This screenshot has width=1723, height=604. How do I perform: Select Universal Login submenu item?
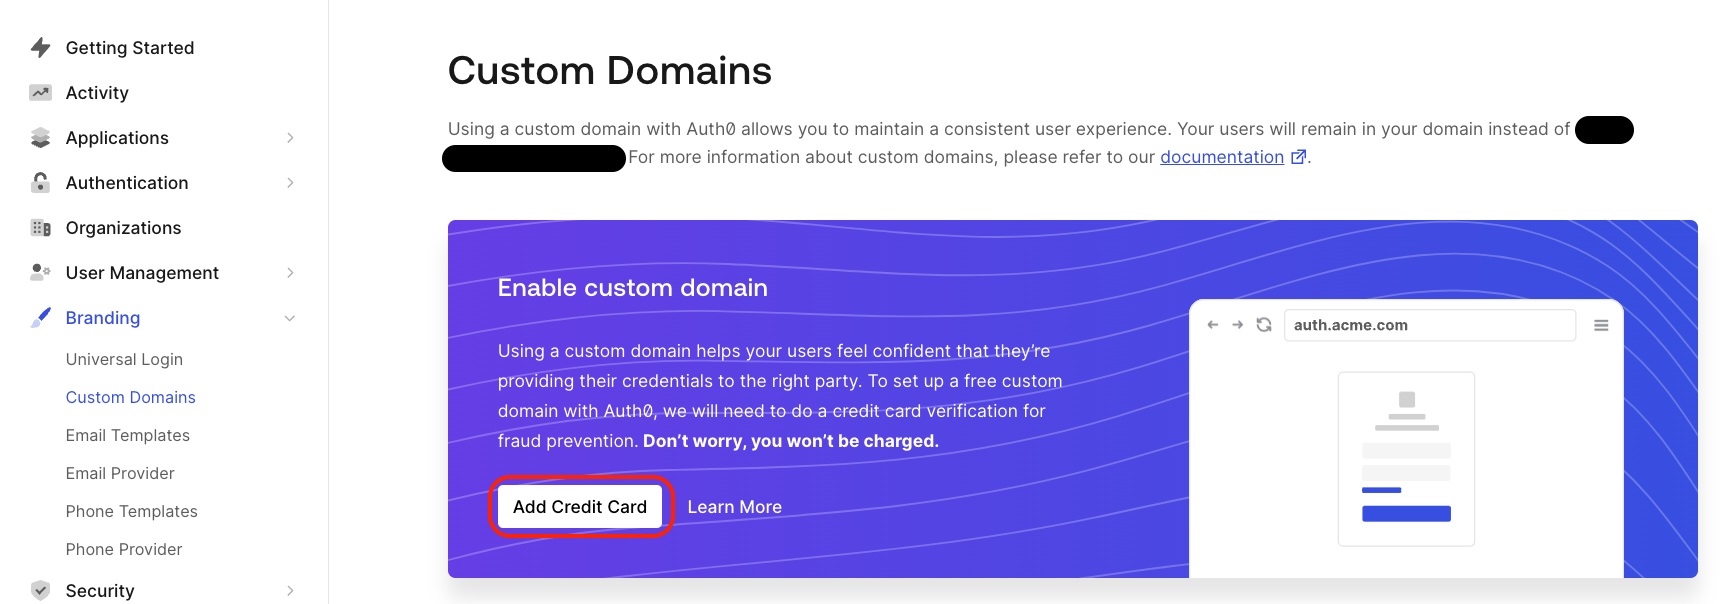tap(124, 359)
